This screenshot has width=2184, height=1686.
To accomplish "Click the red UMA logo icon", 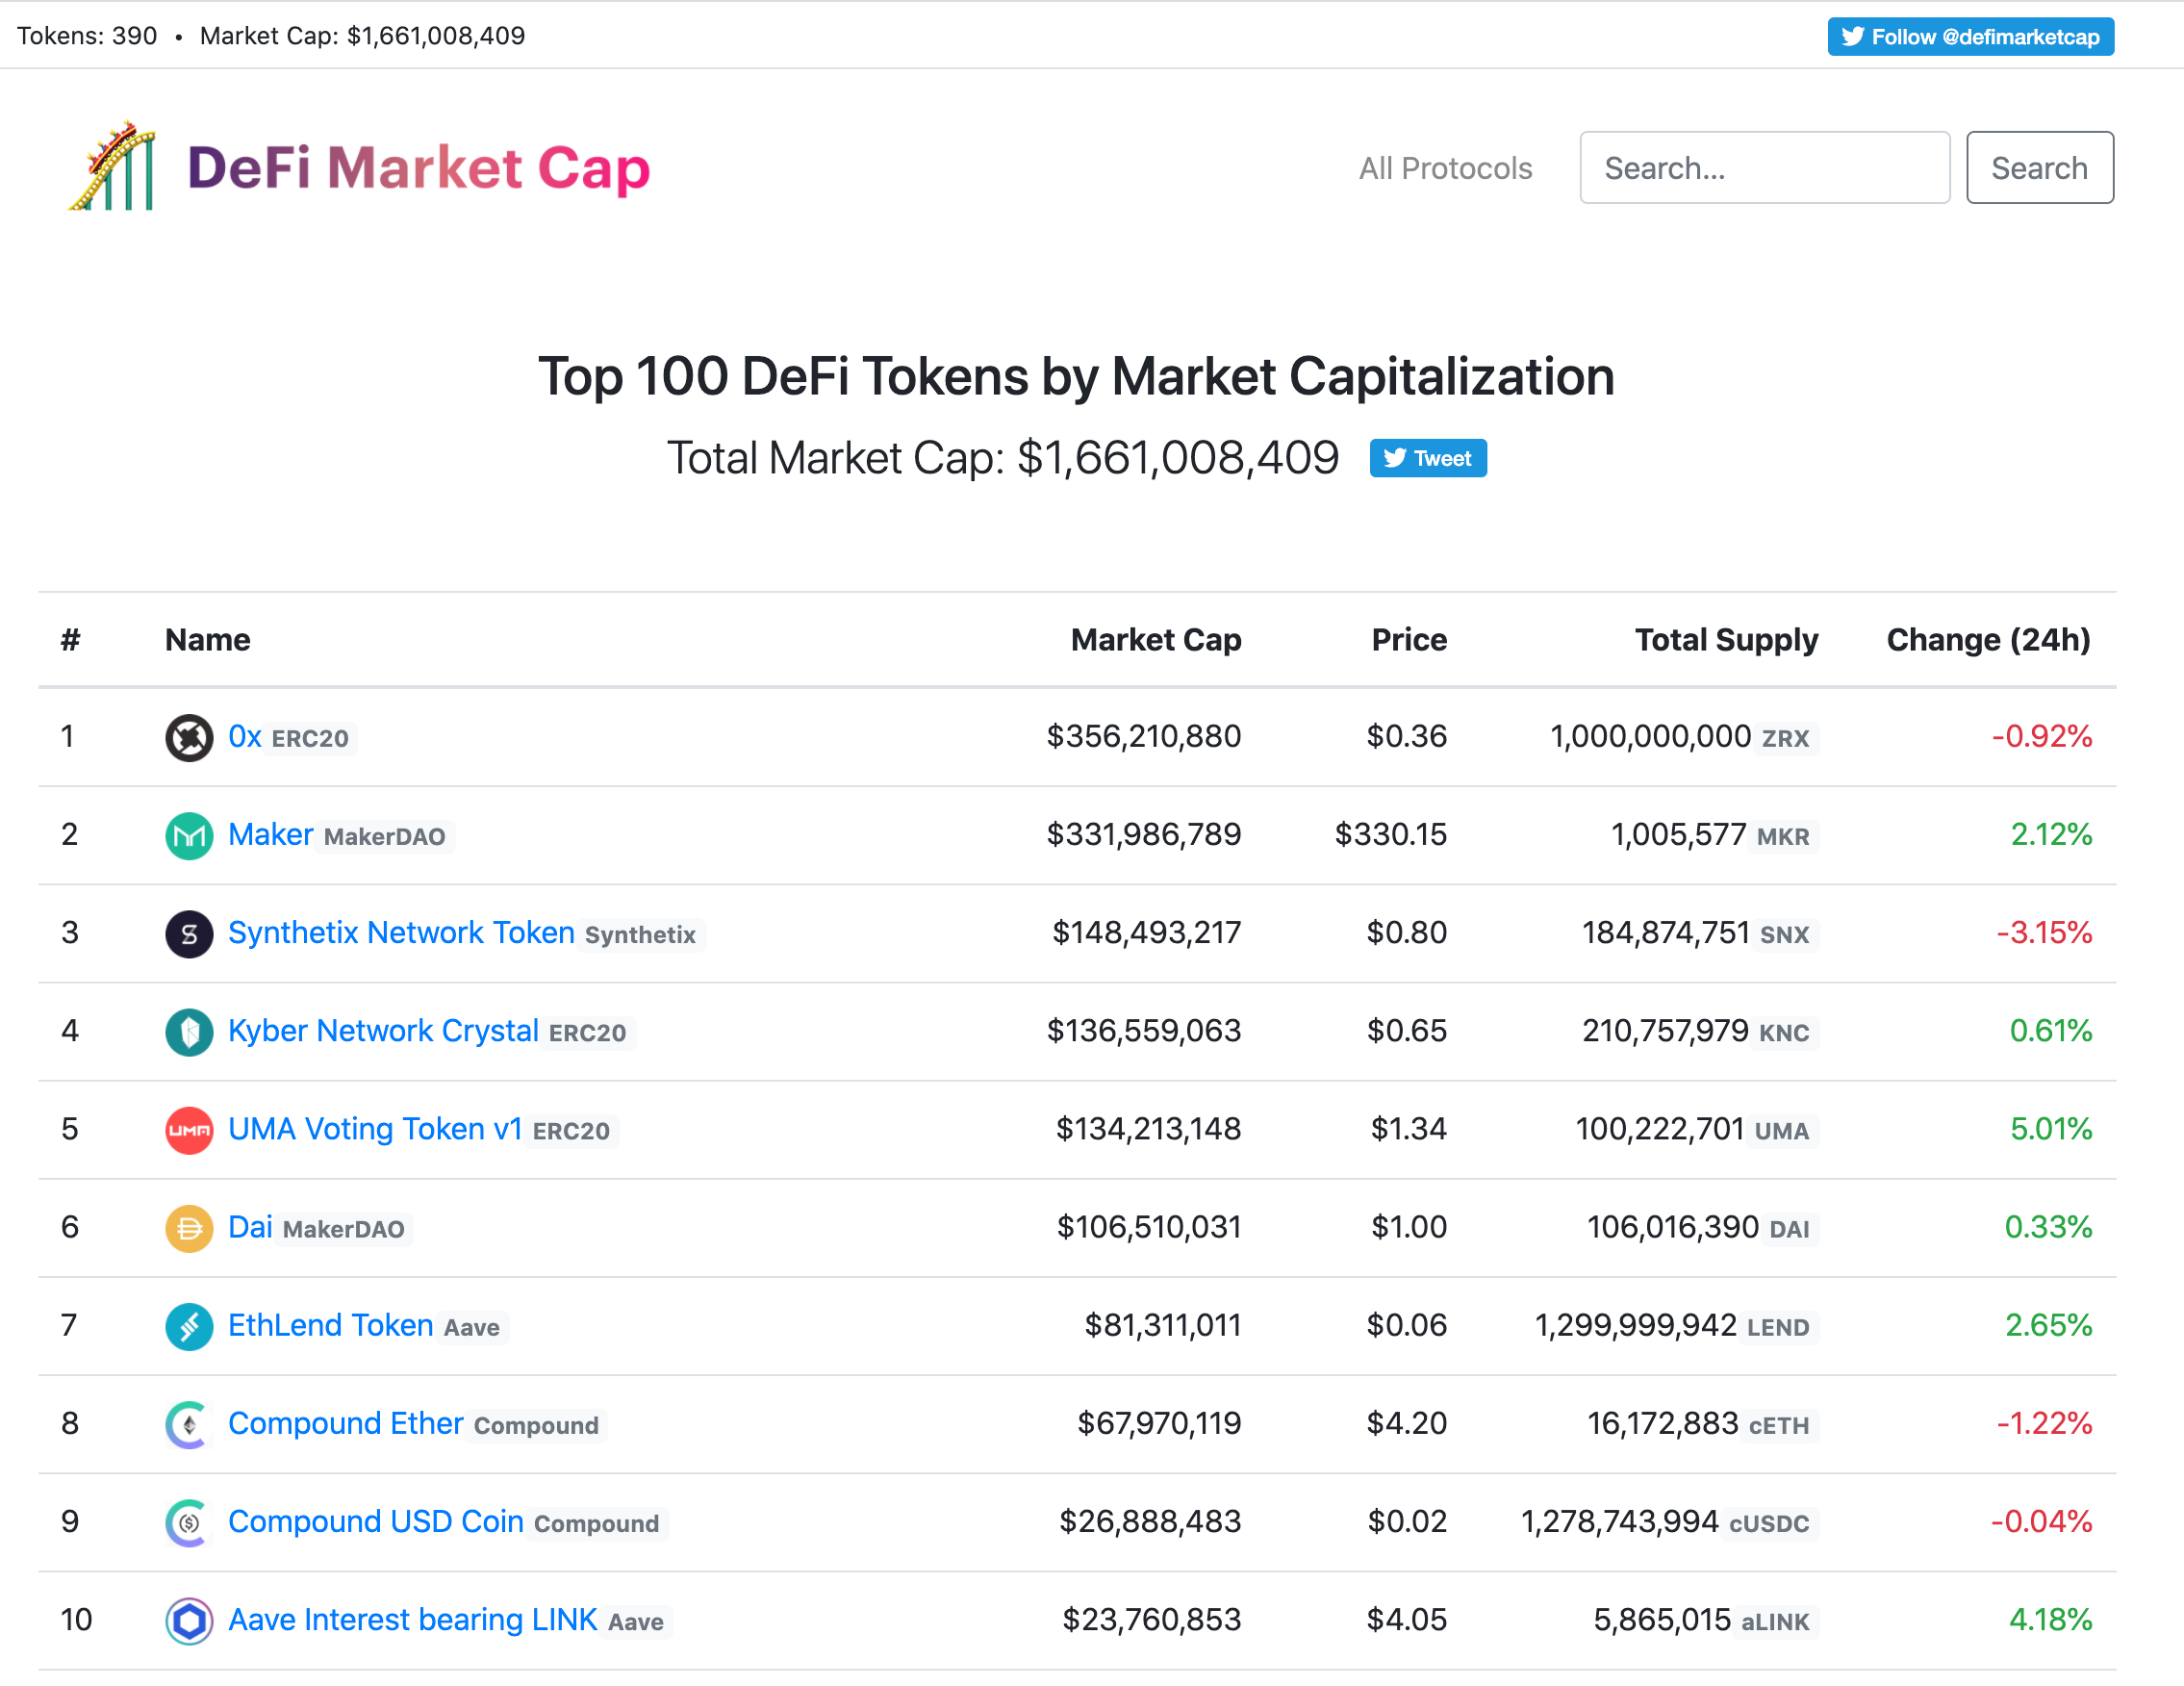I will (x=189, y=1130).
